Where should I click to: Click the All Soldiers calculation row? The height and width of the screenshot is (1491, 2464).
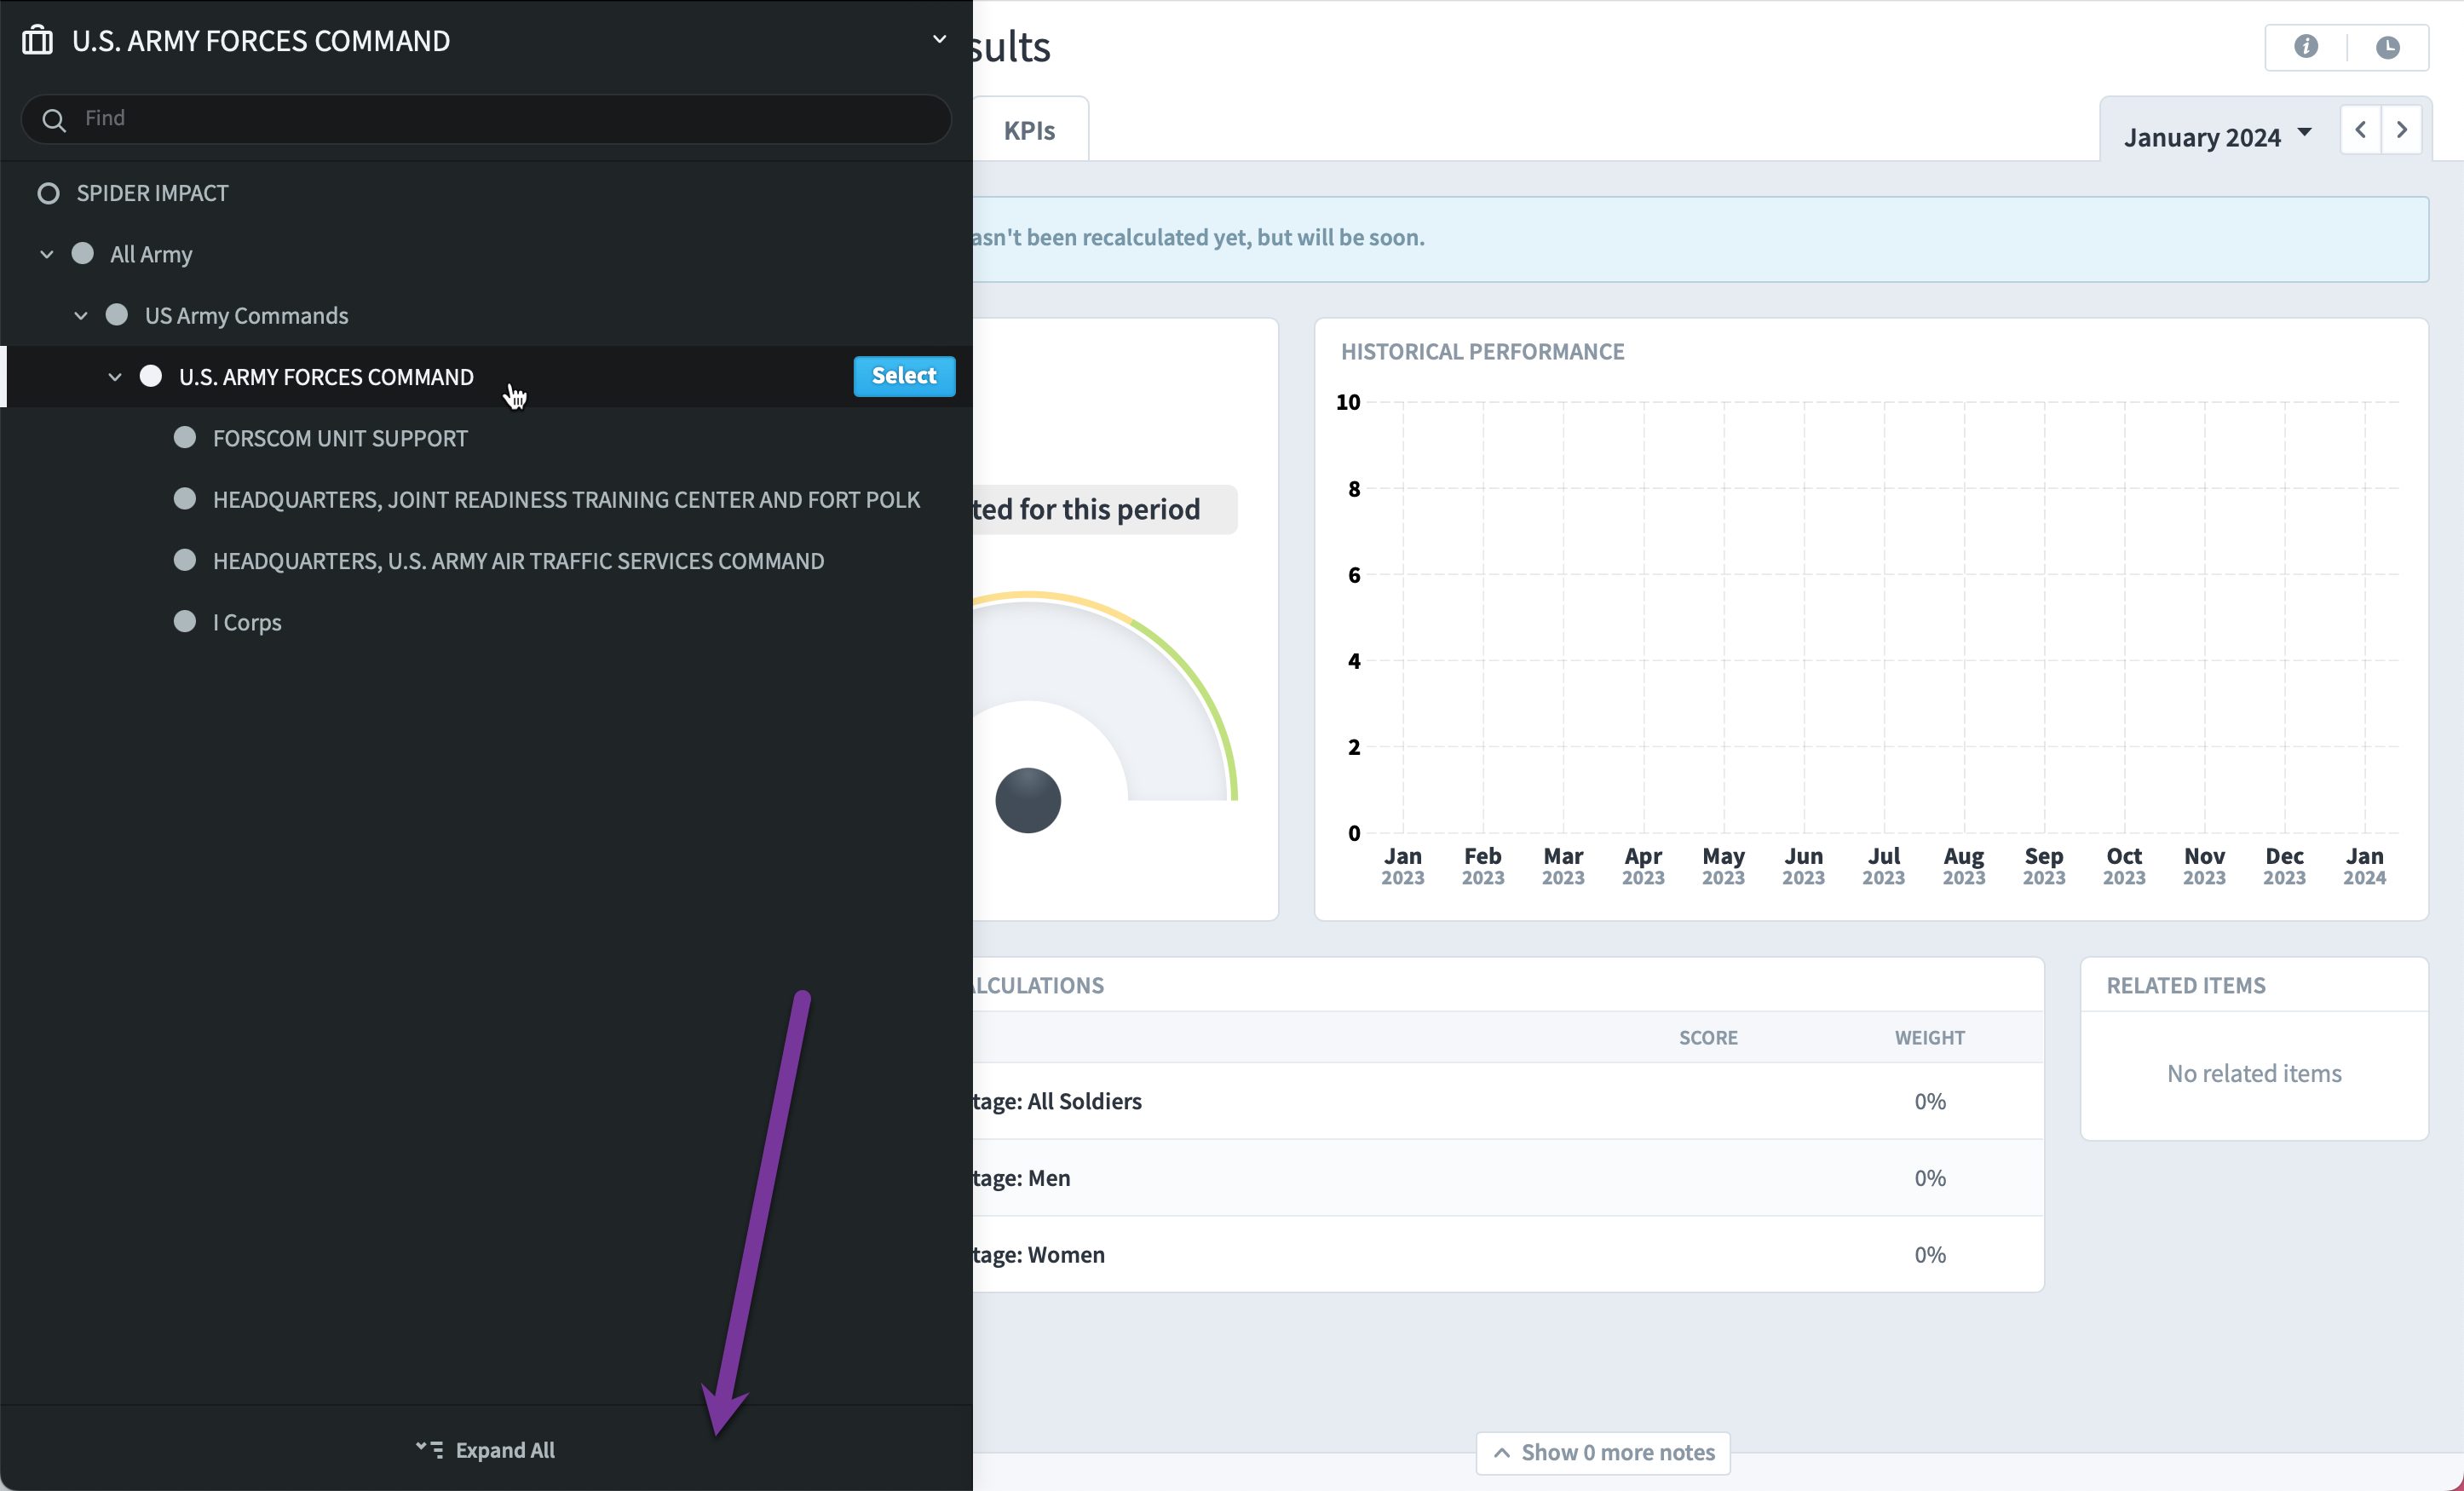(x=1508, y=1101)
